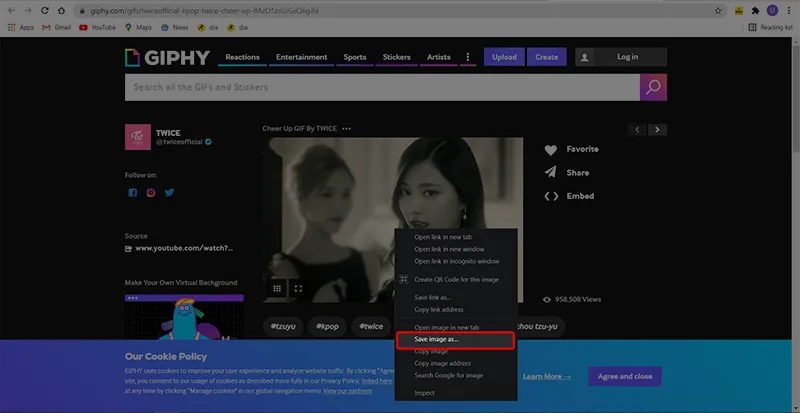Viewport: 800px width, 413px height.
Task: Click the #kpop tag
Action: click(x=327, y=327)
